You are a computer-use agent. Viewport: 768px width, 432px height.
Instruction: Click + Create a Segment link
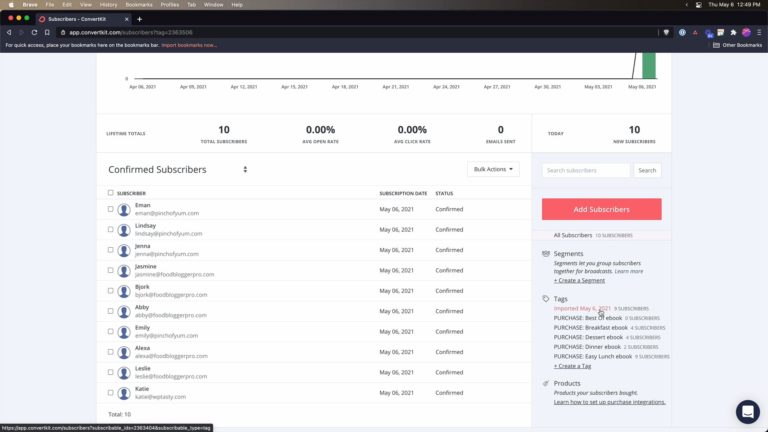(579, 281)
